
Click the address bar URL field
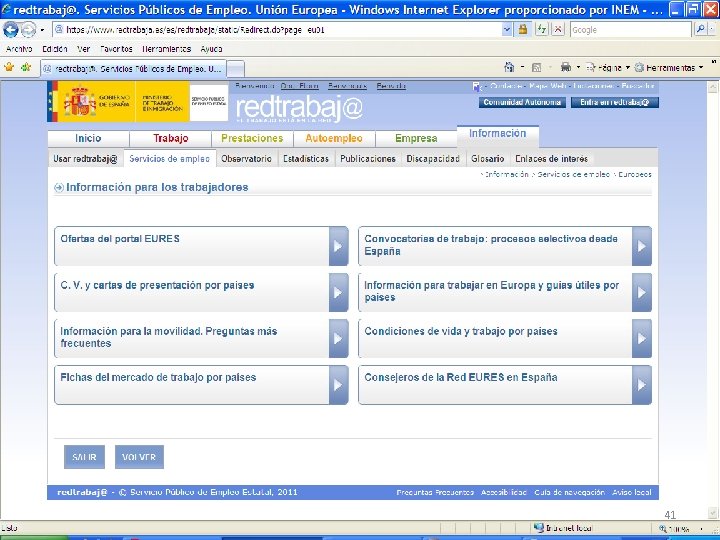tap(277, 30)
